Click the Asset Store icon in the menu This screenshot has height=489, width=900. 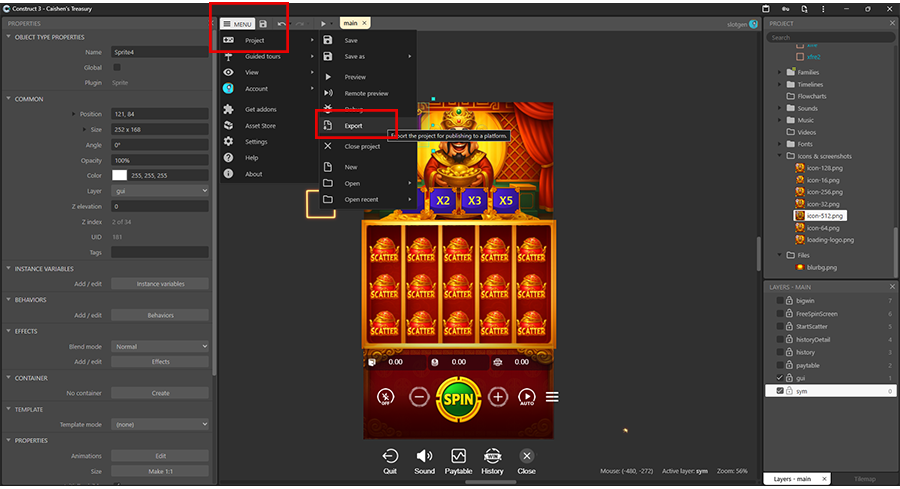228,126
